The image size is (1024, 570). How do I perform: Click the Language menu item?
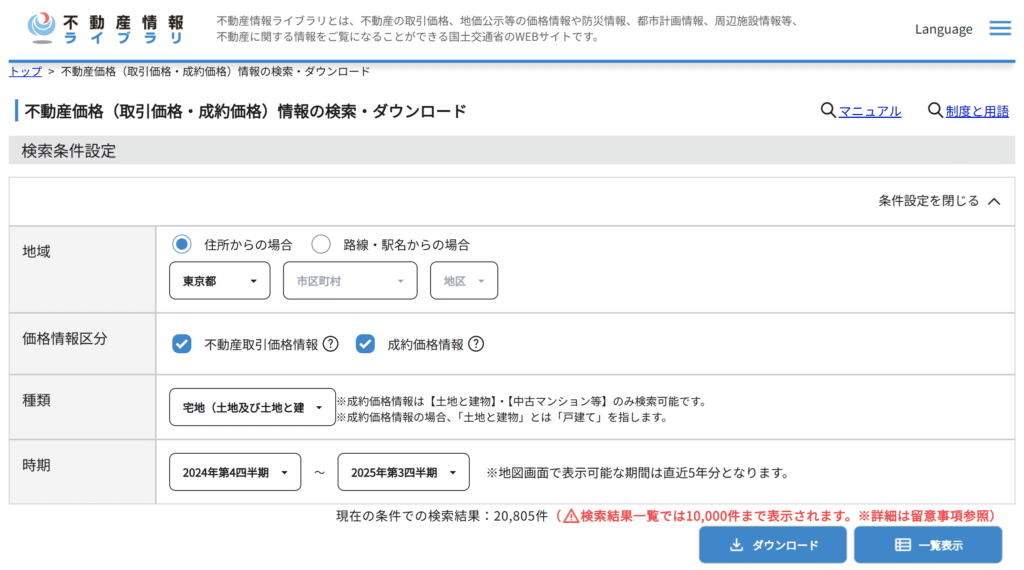(x=943, y=29)
